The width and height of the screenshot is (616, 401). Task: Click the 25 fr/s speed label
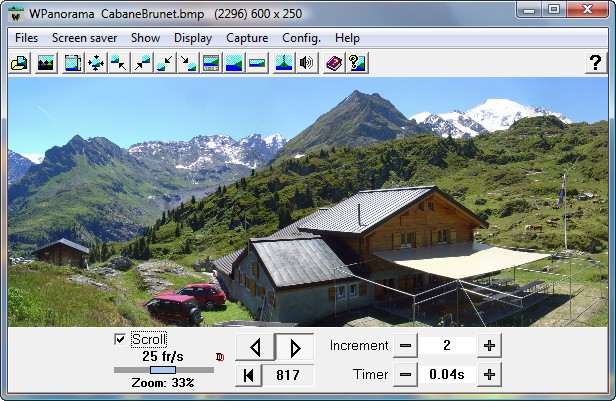pyautogui.click(x=163, y=356)
